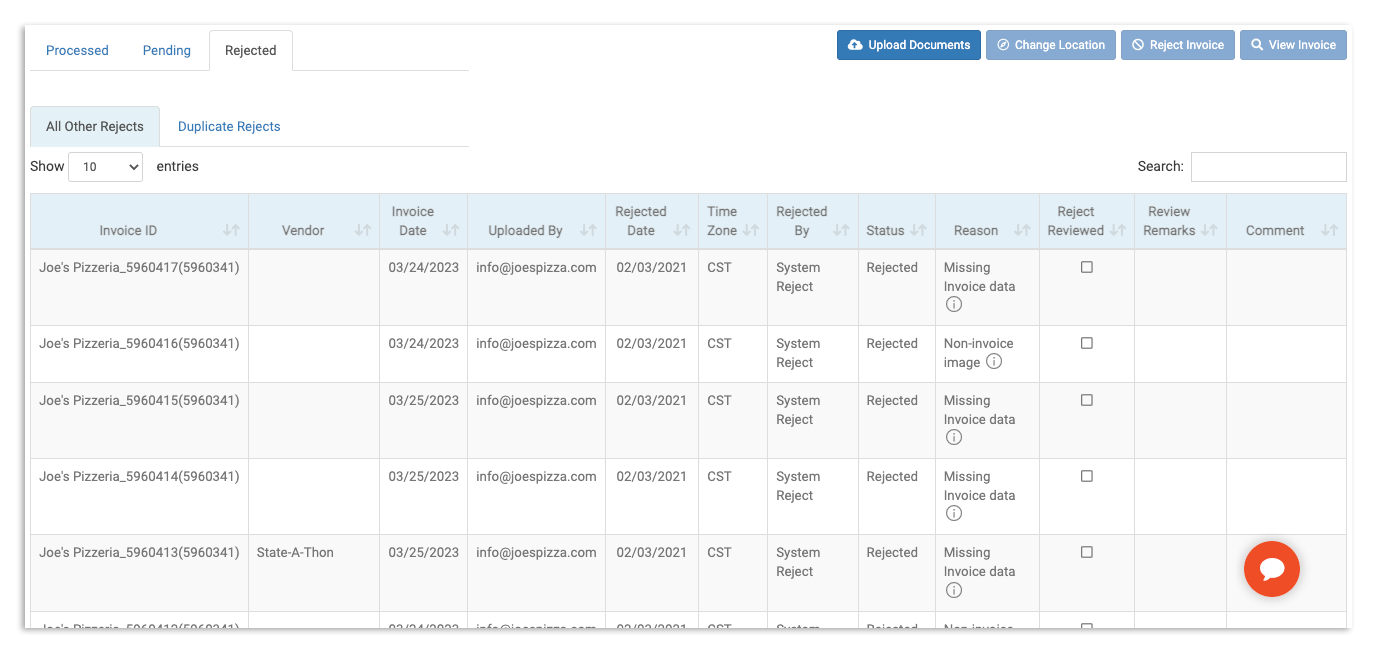Click the info icon in the State-A-Thon row reason
The image size is (1377, 653).
click(953, 589)
